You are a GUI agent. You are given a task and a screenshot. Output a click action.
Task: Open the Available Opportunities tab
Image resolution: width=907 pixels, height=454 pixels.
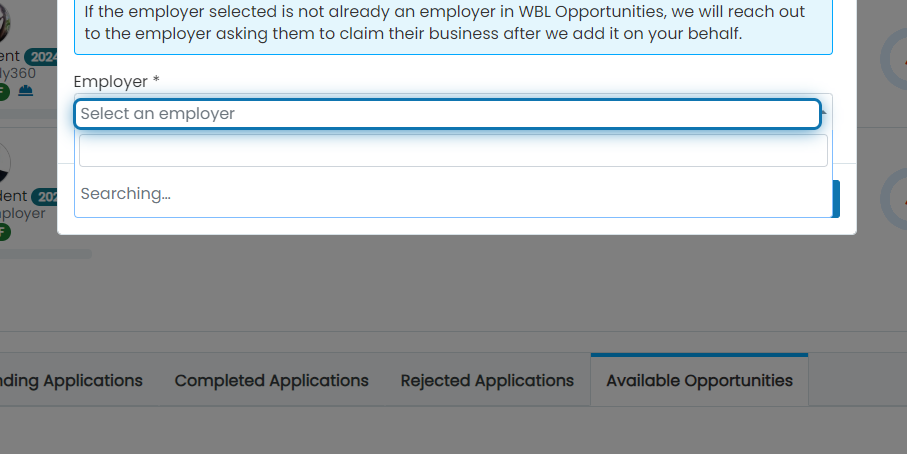click(699, 381)
